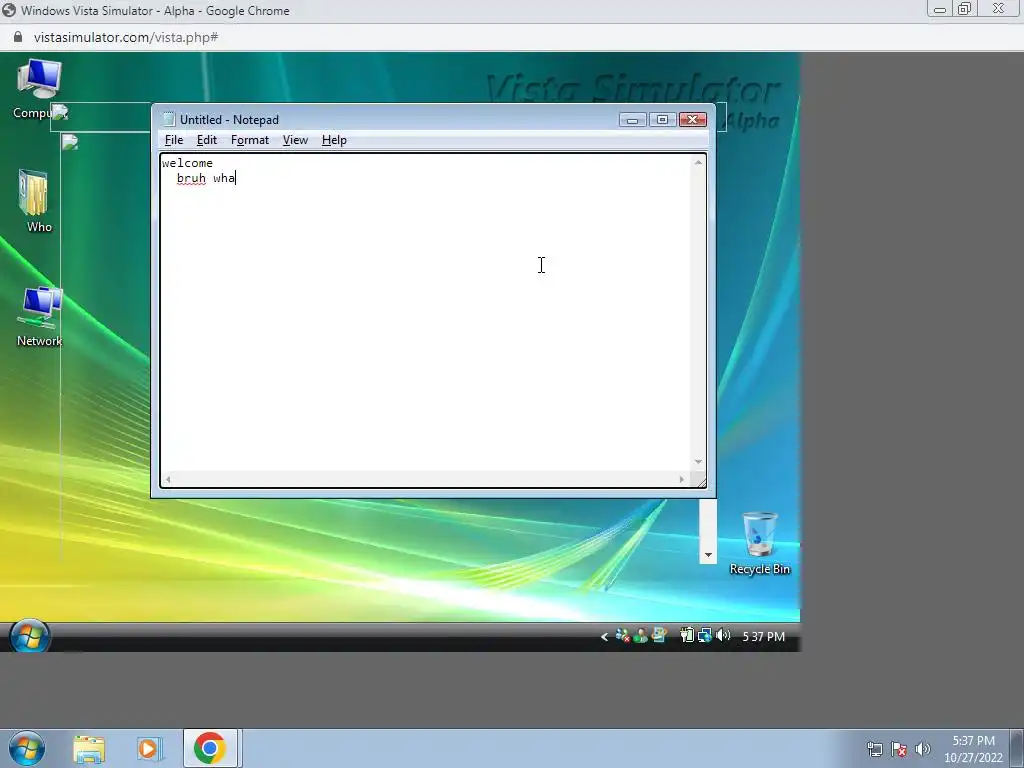The image size is (1024, 768).
Task: Close the Notepad window
Action: point(693,120)
